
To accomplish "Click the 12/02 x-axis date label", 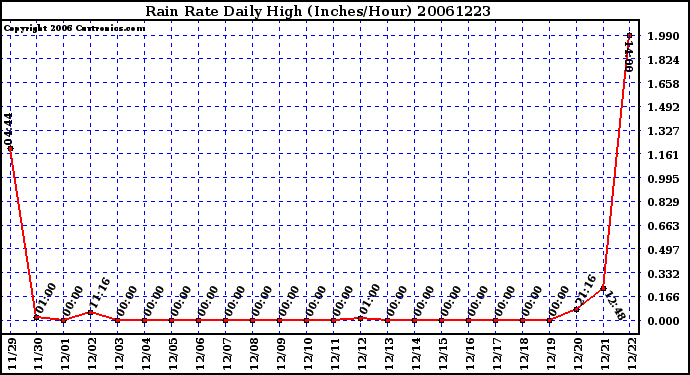I will tap(93, 354).
